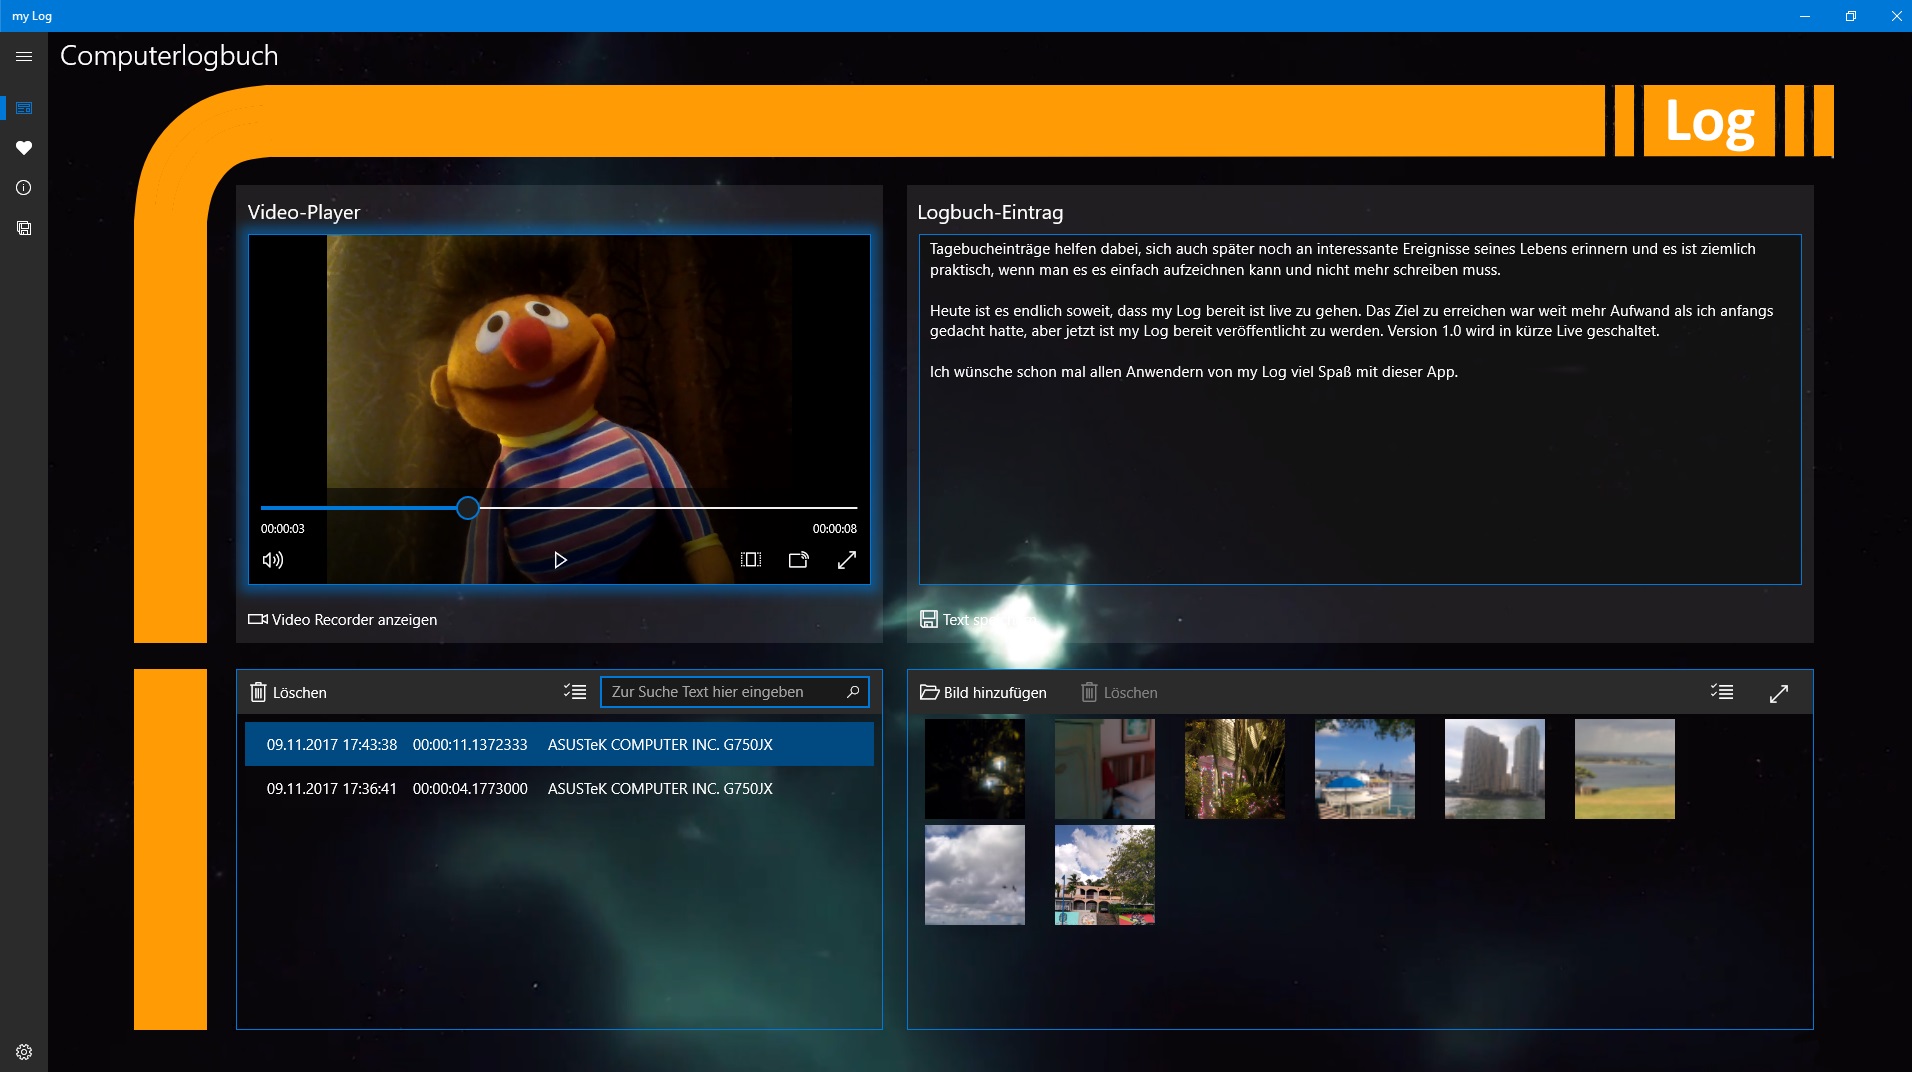Viewport: 1912px width, 1072px height.
Task: Restore down the my Log window
Action: tap(1851, 16)
